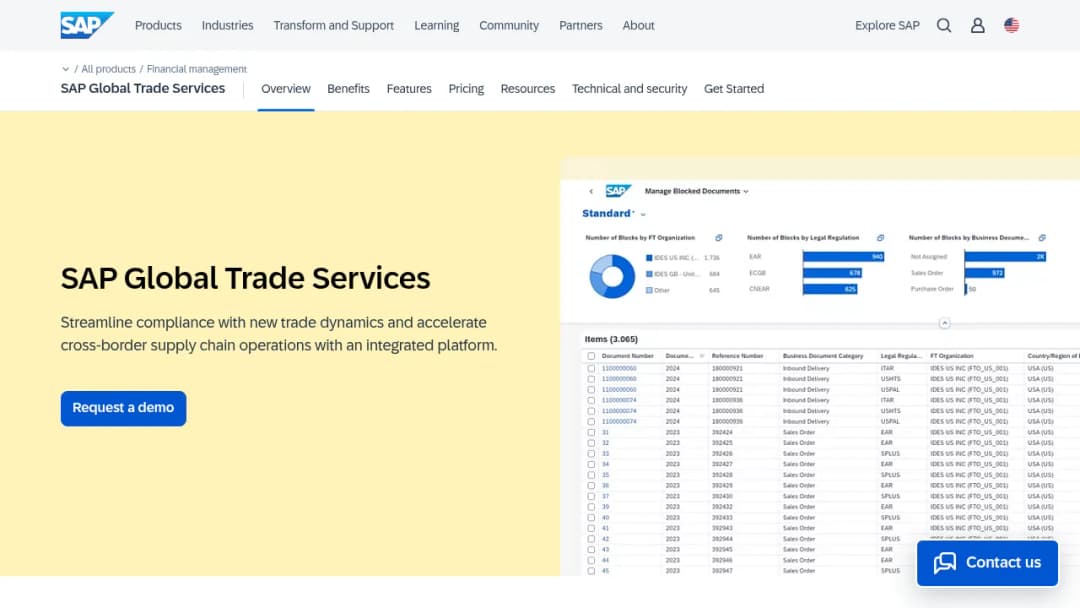Go to the Get Started tab
This screenshot has width=1080, height=608.
click(x=734, y=89)
